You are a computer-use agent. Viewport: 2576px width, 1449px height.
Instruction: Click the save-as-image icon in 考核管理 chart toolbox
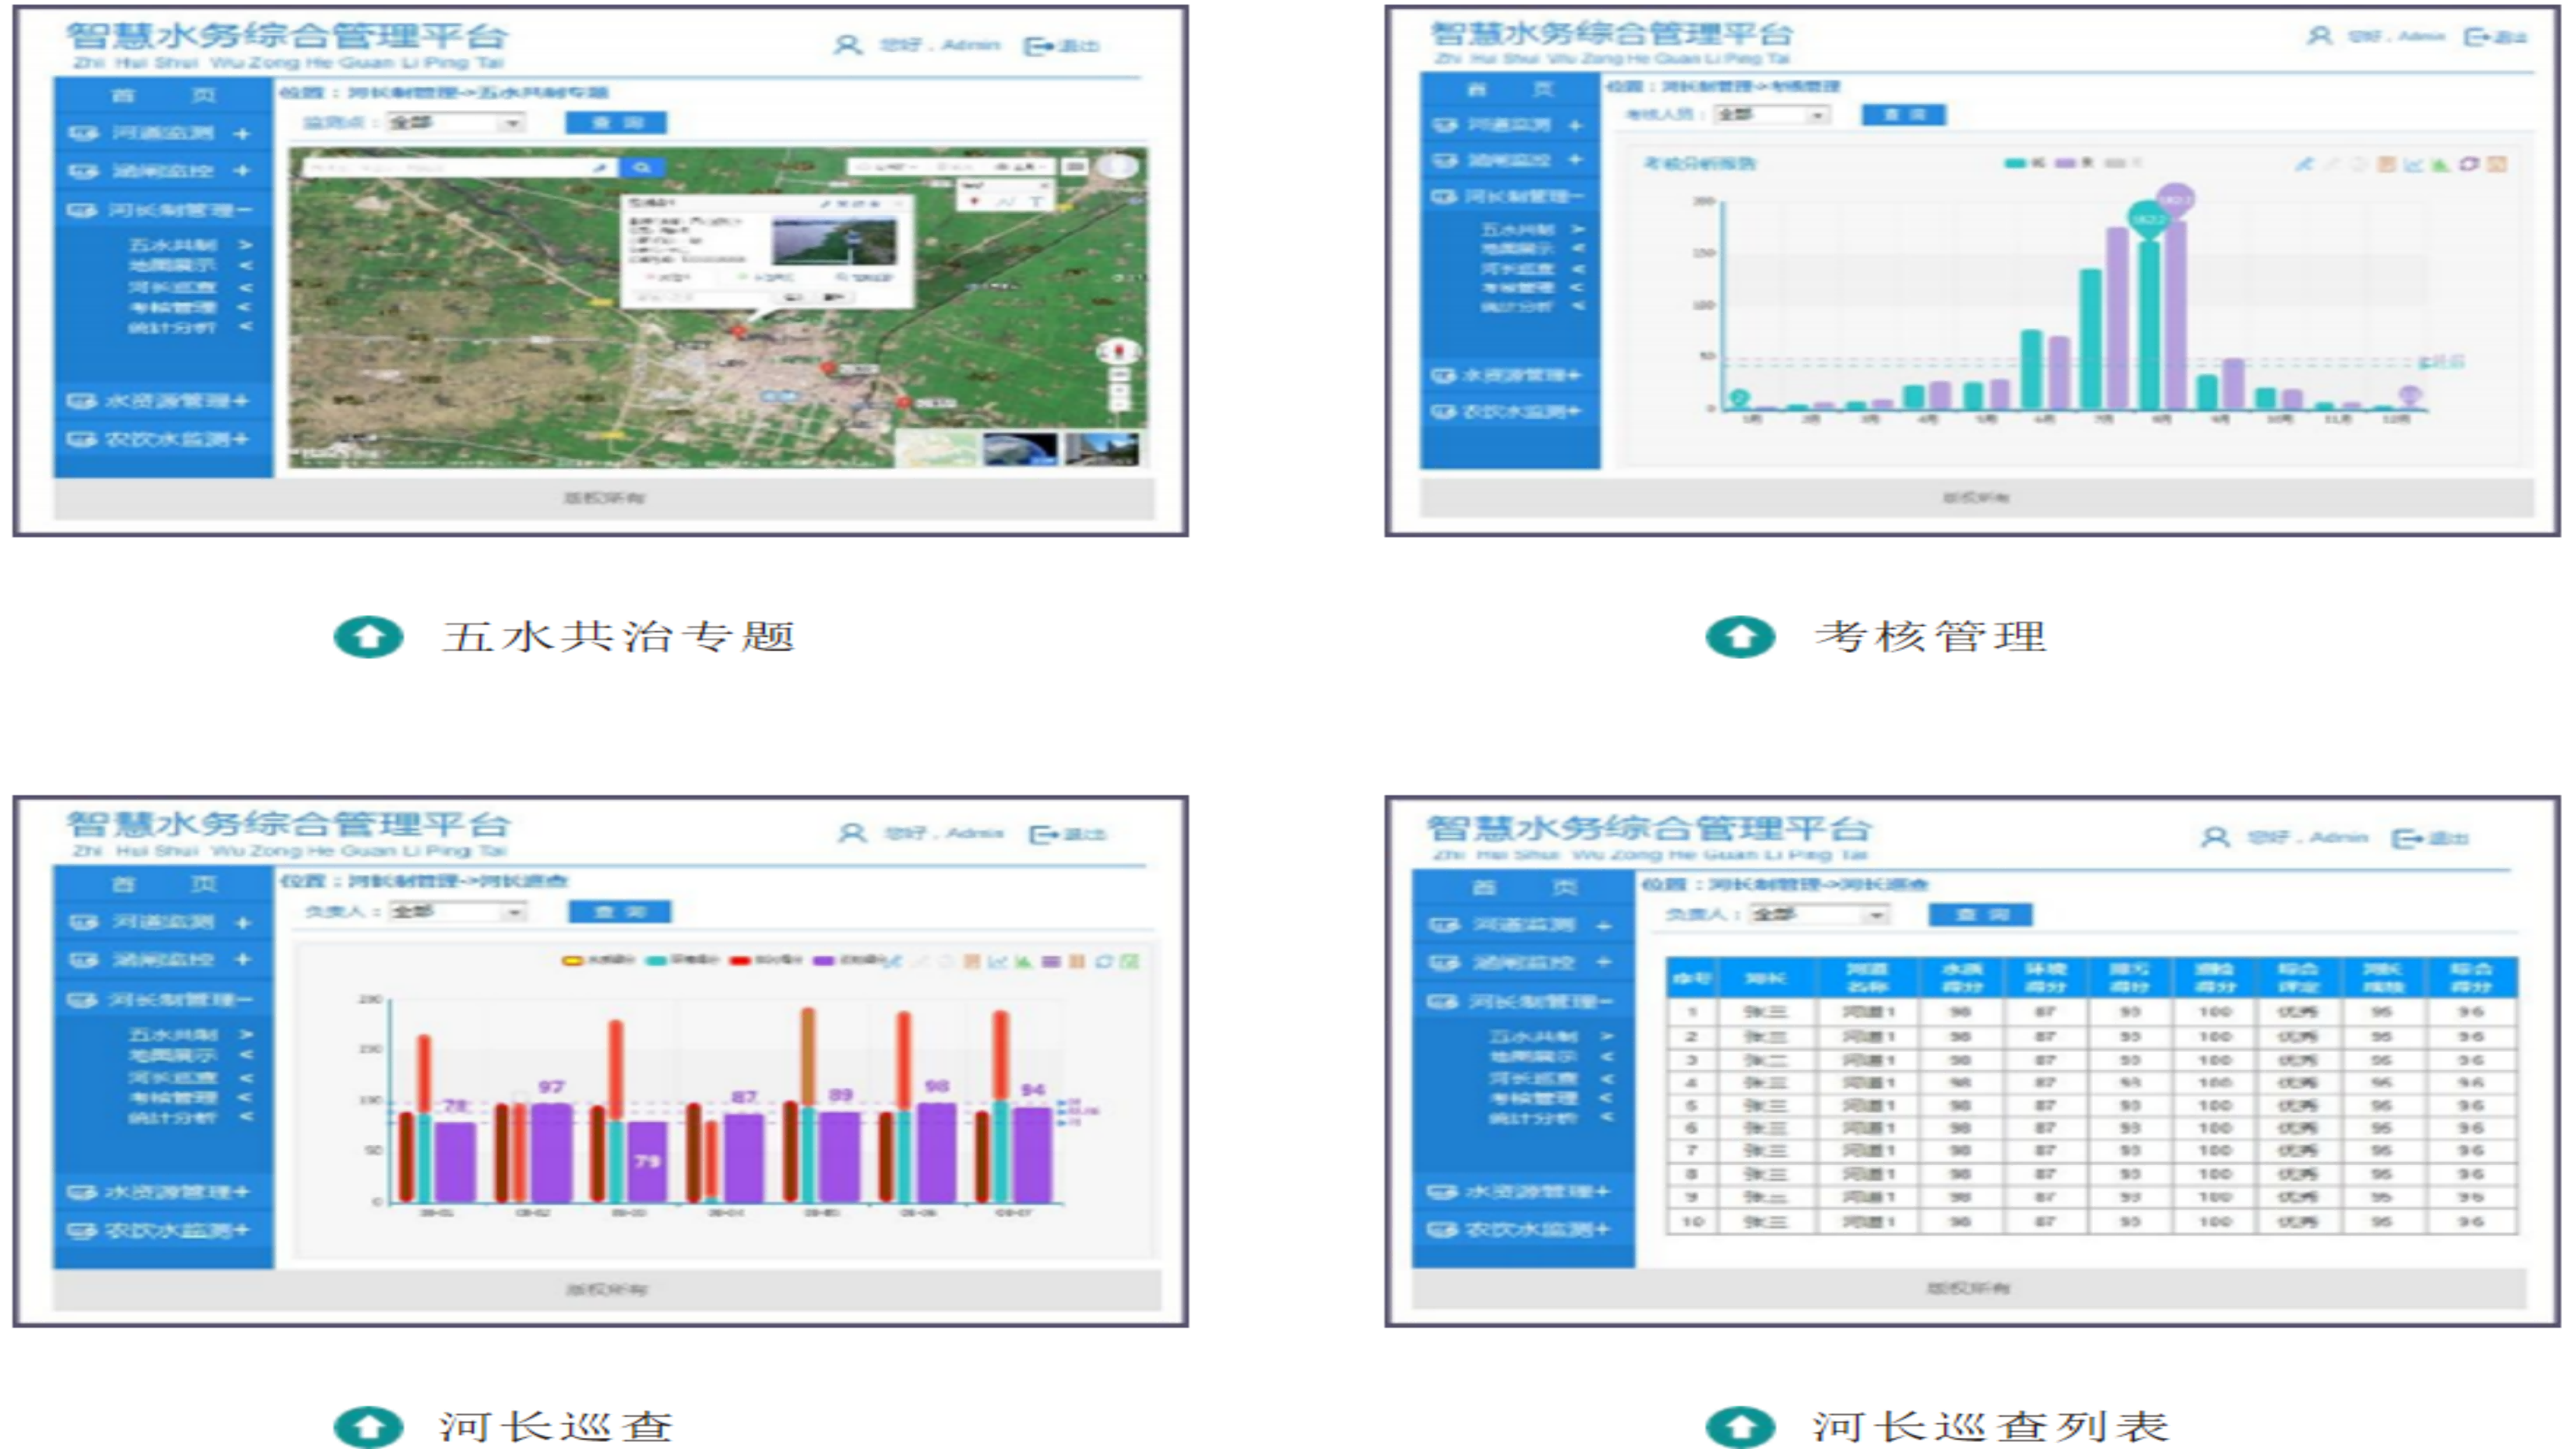pos(2496,164)
